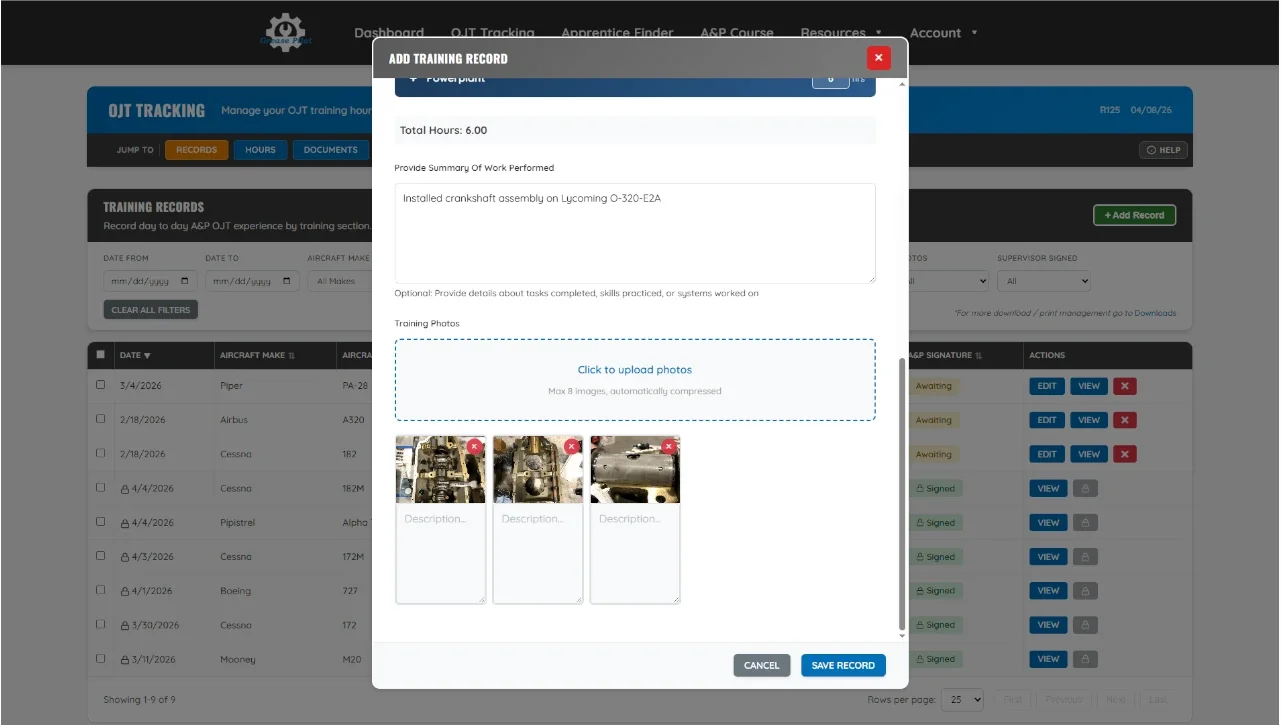Toggle the select-all checkbox in table header
This screenshot has height=725, width=1281.
click(100, 354)
